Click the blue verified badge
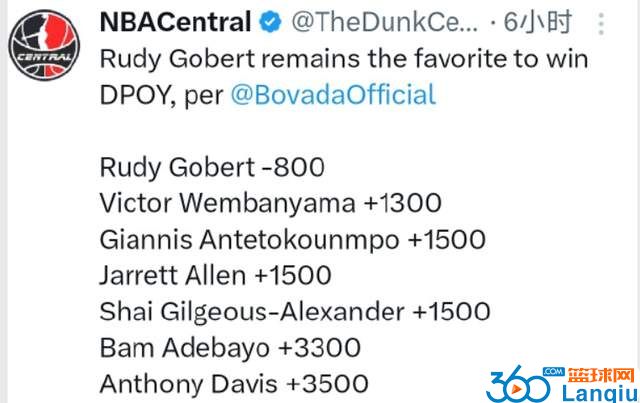 [x=270, y=22]
